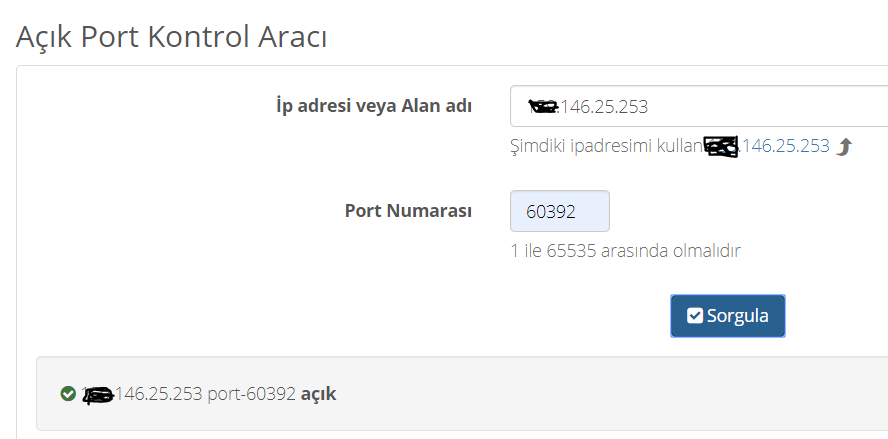This screenshot has height=439, width=888.
Task: Click the bold 'açık' status word
Action: pyautogui.click(x=318, y=394)
